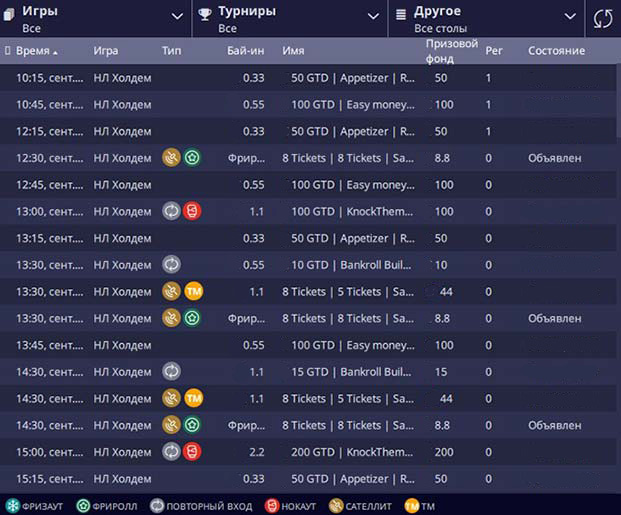
Task: Click the Фризаут legend snowflake icon
Action: [12, 506]
